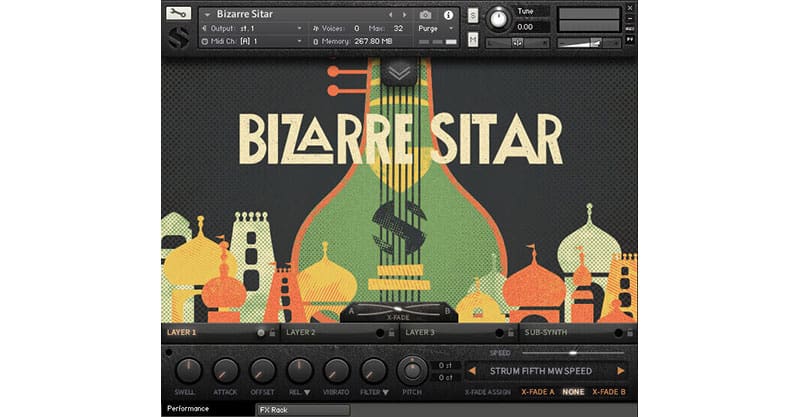Toggle the PV button at header right
Screen dimensions: 800x417
point(630,39)
